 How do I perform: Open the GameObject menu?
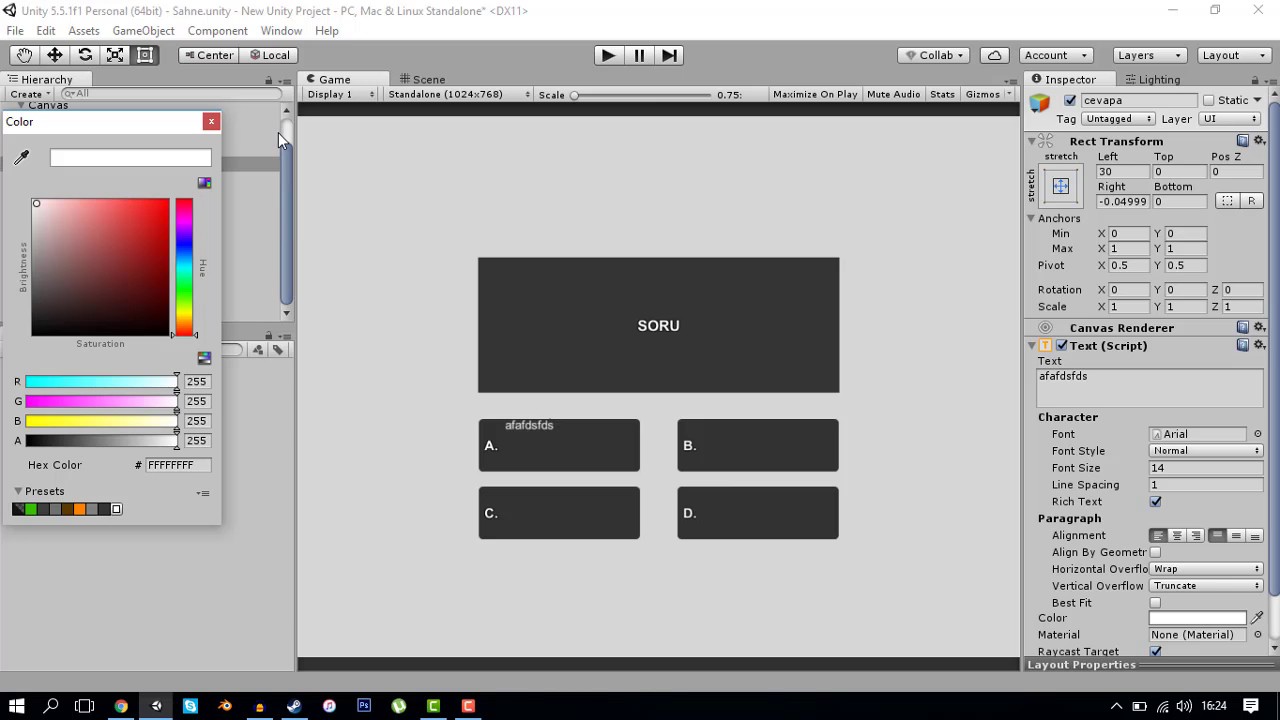tap(143, 31)
